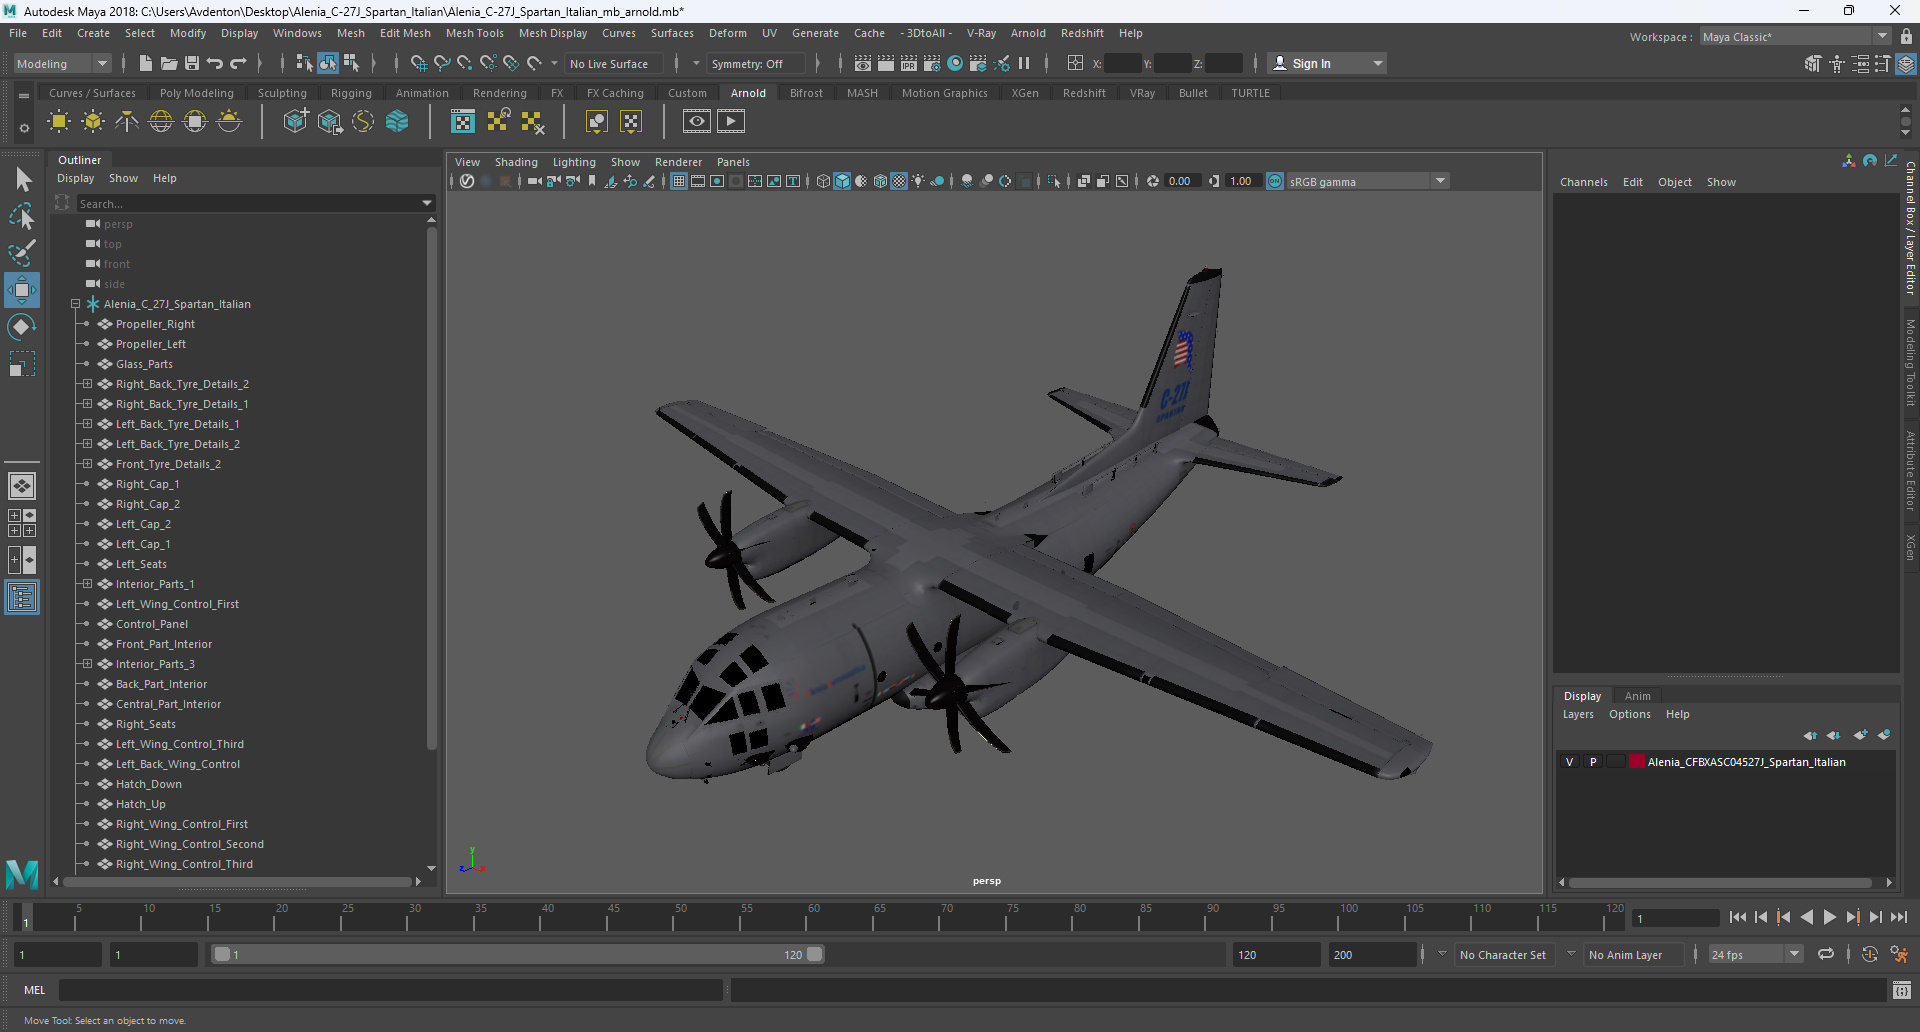Open the Outliner layout icon in sidebar
Screen dimensions: 1920x1032
tap(22, 598)
